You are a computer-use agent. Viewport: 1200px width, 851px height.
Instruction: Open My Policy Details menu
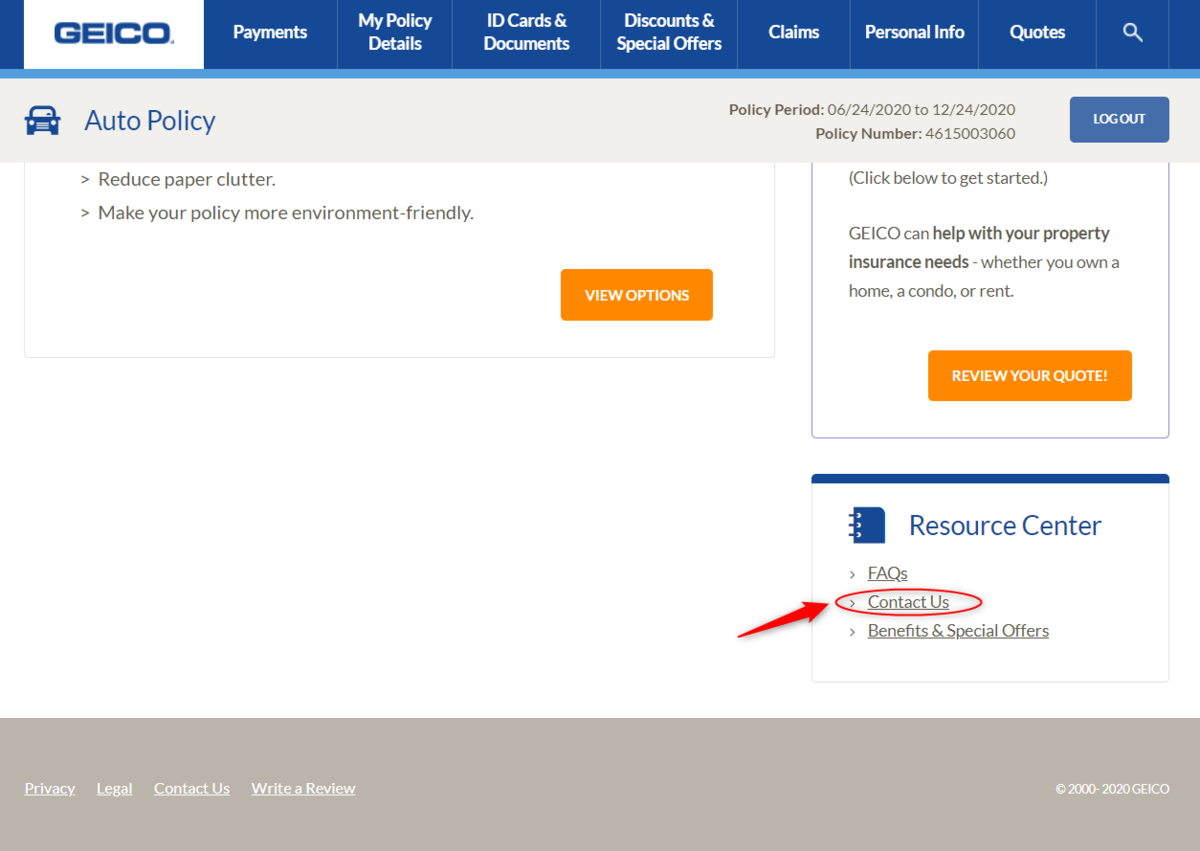coord(395,33)
